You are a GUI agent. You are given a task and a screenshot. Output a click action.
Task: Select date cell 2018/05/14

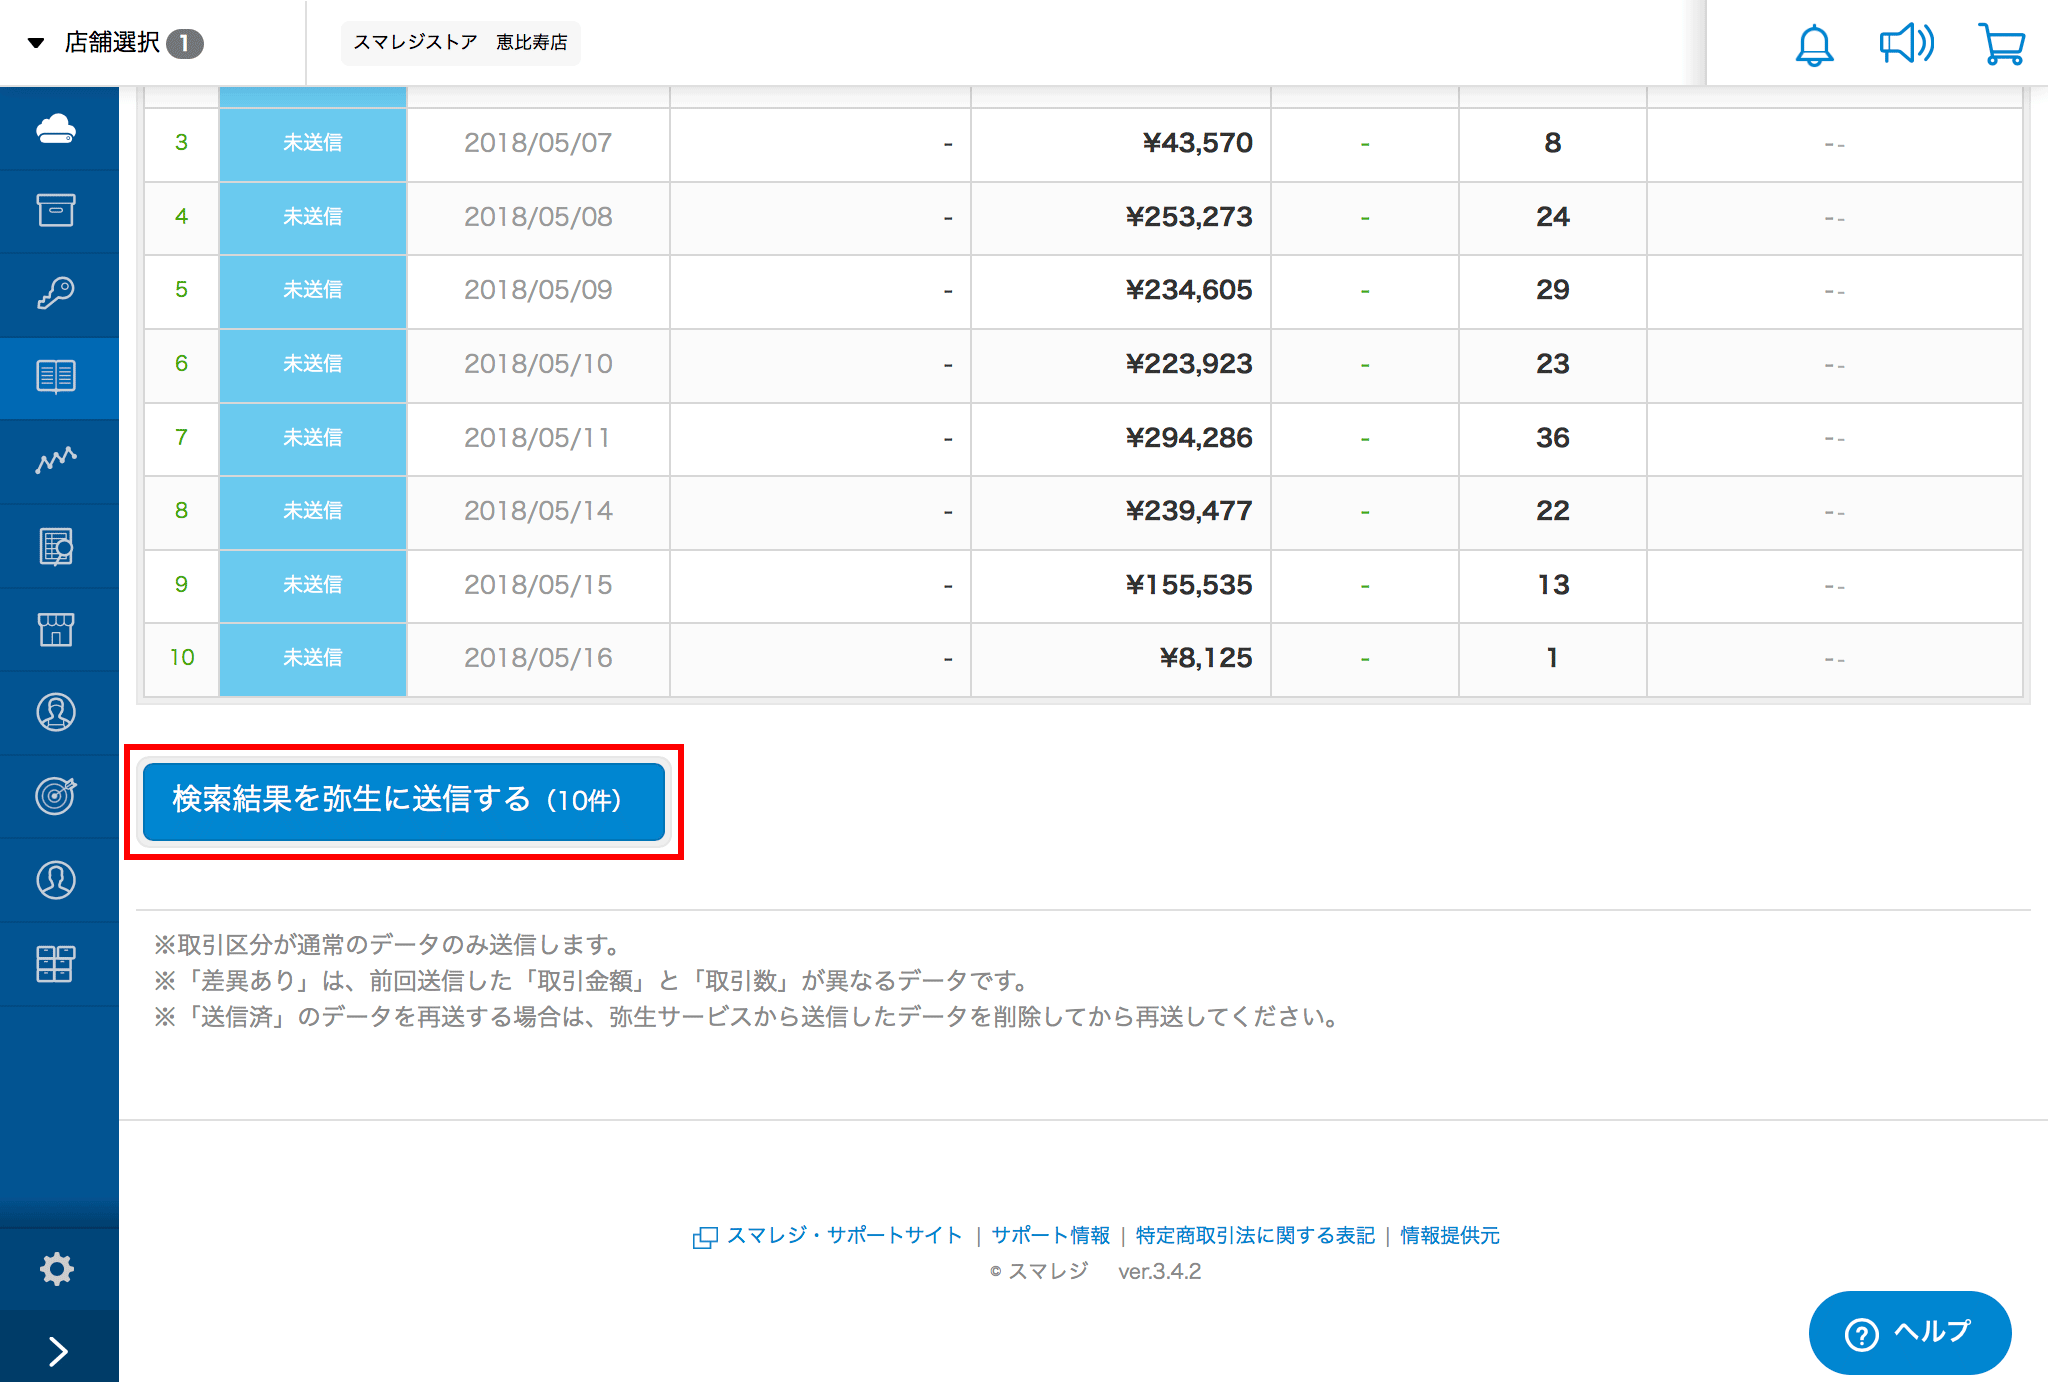538,512
